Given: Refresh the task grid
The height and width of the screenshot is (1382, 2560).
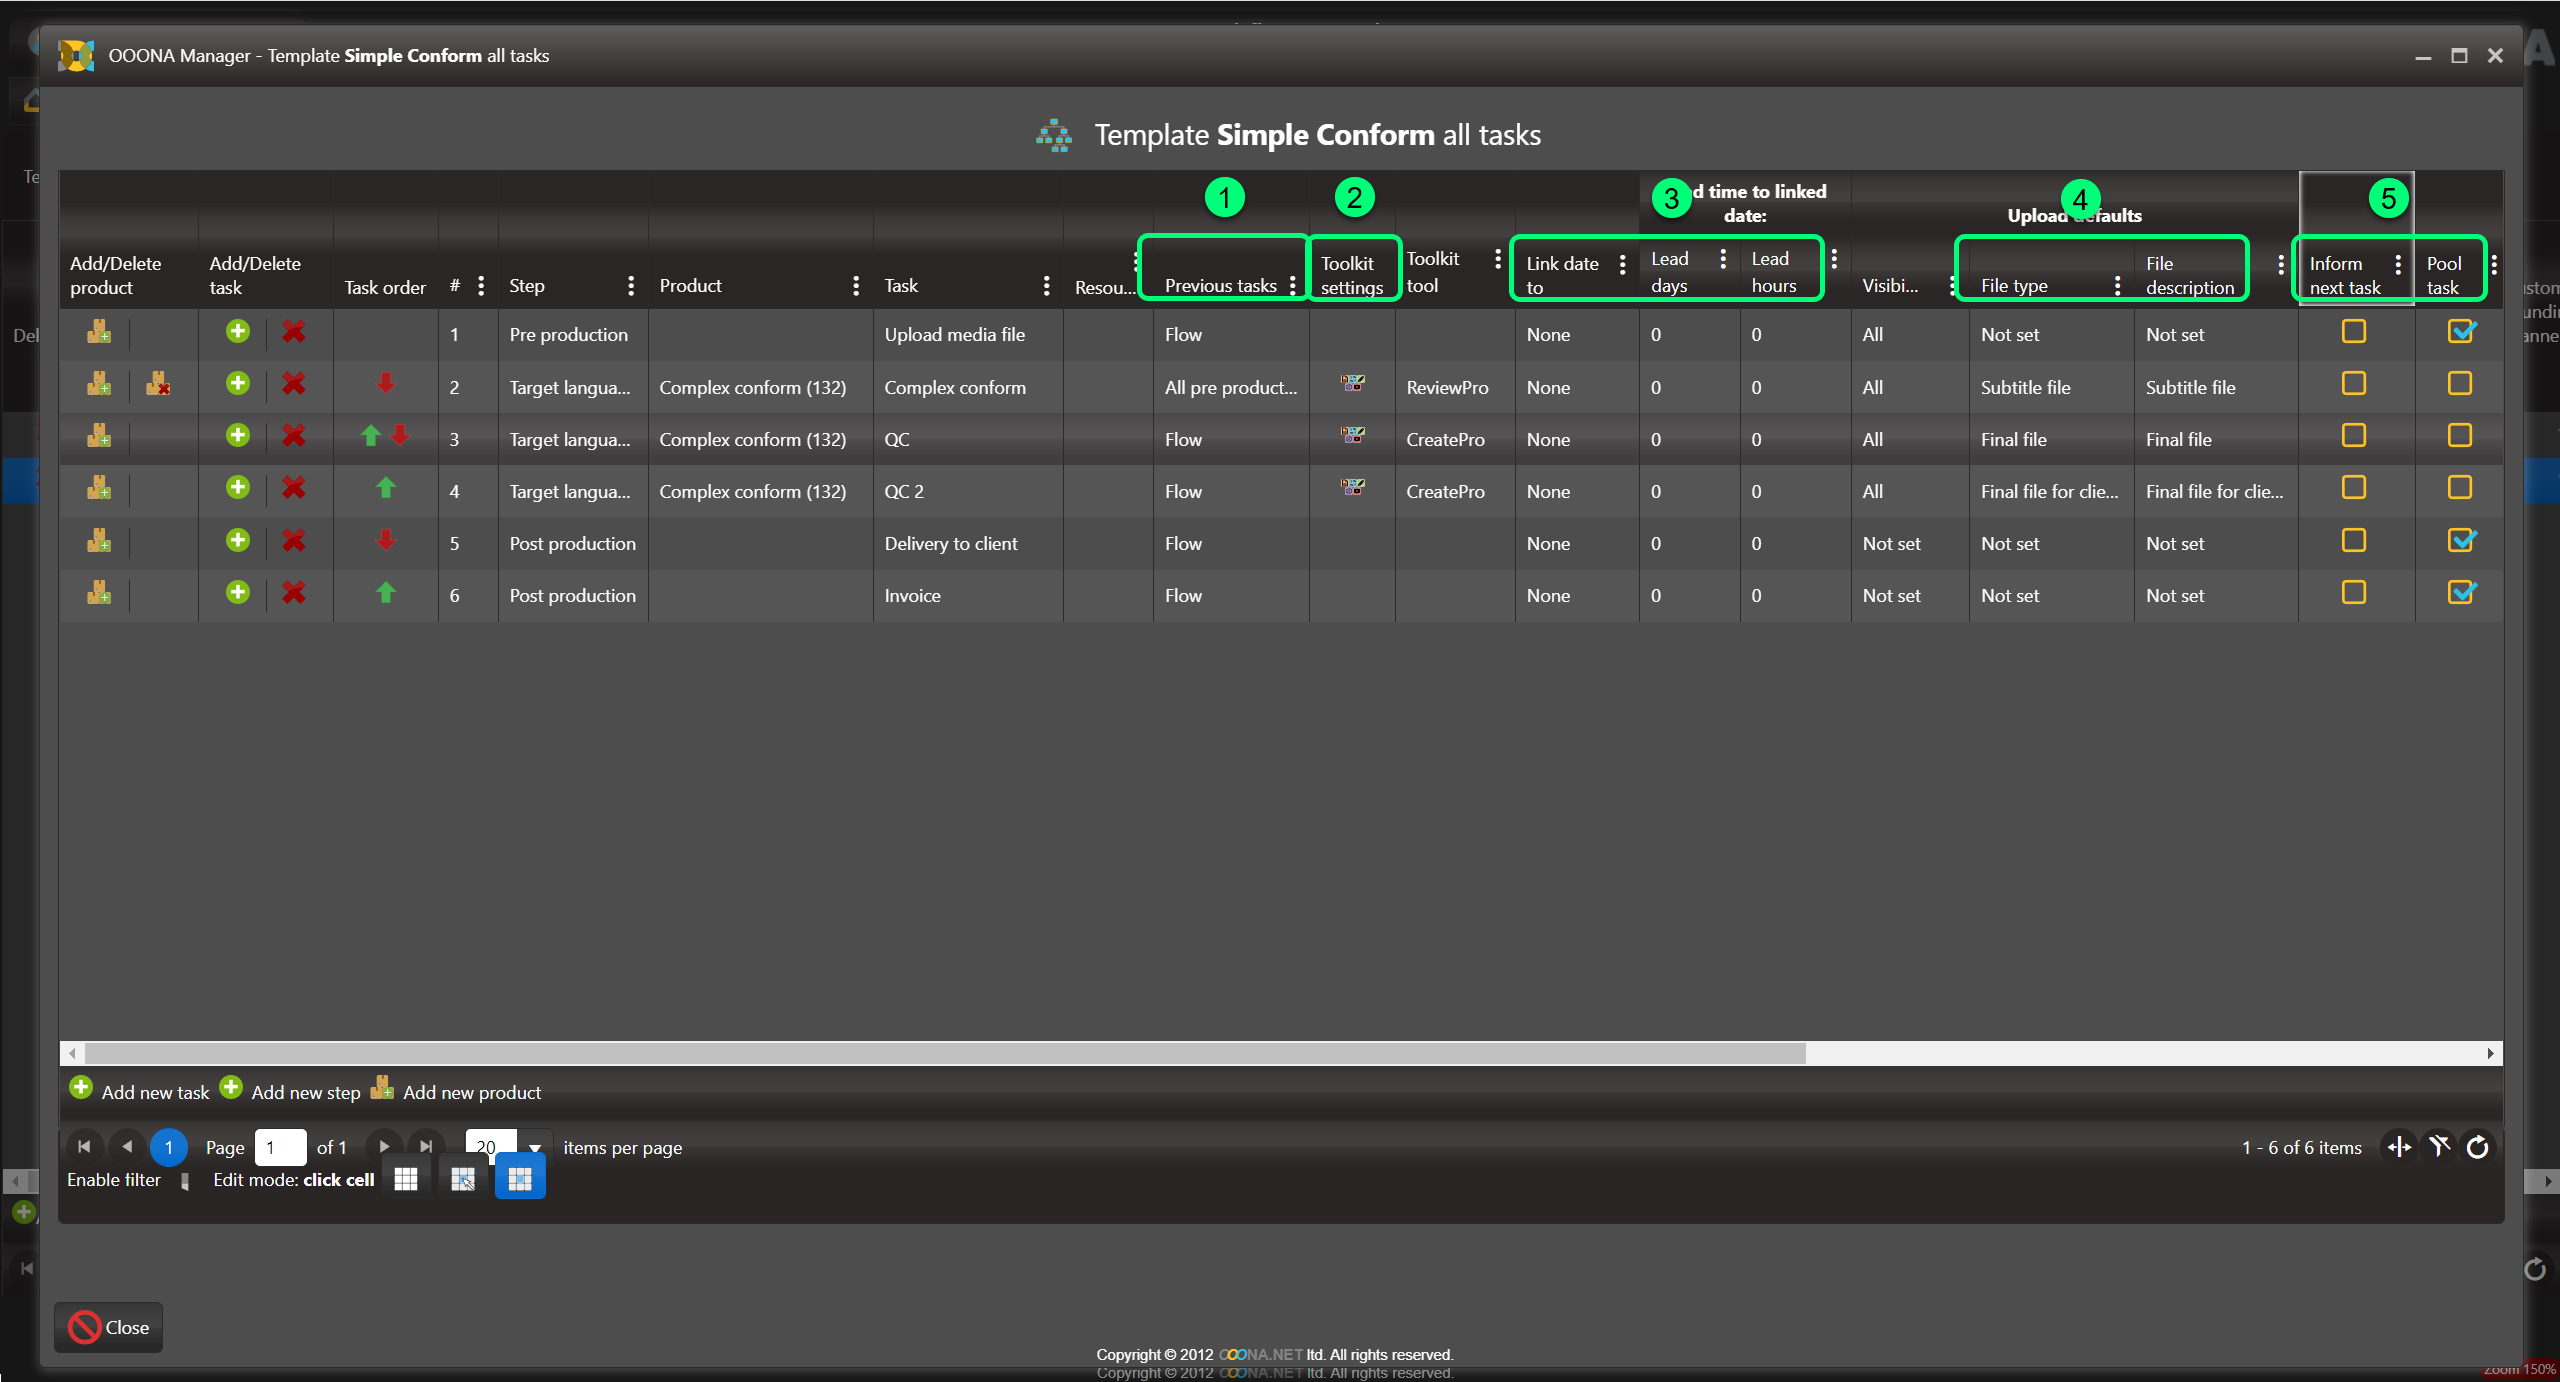Looking at the screenshot, I should click(2477, 1147).
